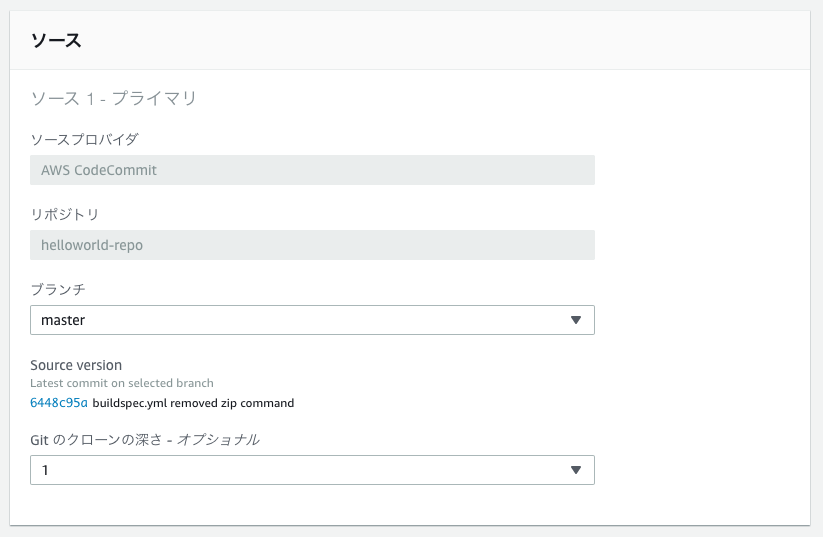Click the リポジトリ label
The image size is (823, 537).
point(64,214)
